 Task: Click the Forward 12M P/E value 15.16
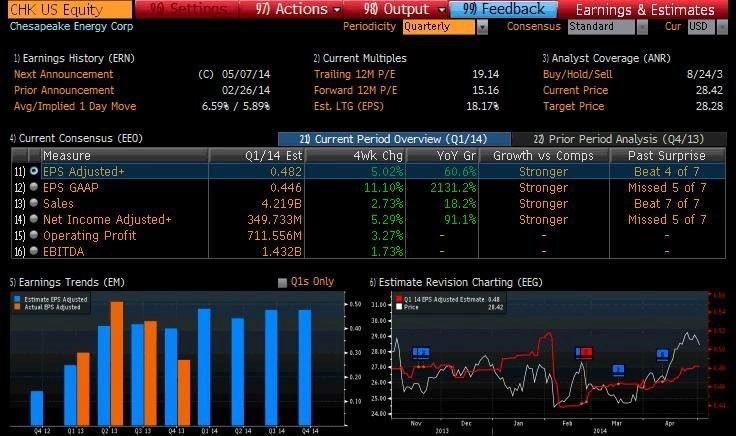[x=485, y=90]
